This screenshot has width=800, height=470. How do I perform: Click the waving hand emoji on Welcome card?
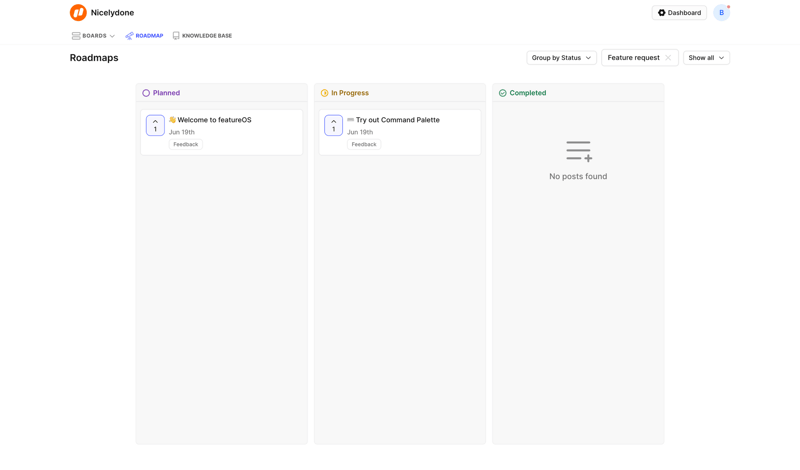(x=172, y=120)
